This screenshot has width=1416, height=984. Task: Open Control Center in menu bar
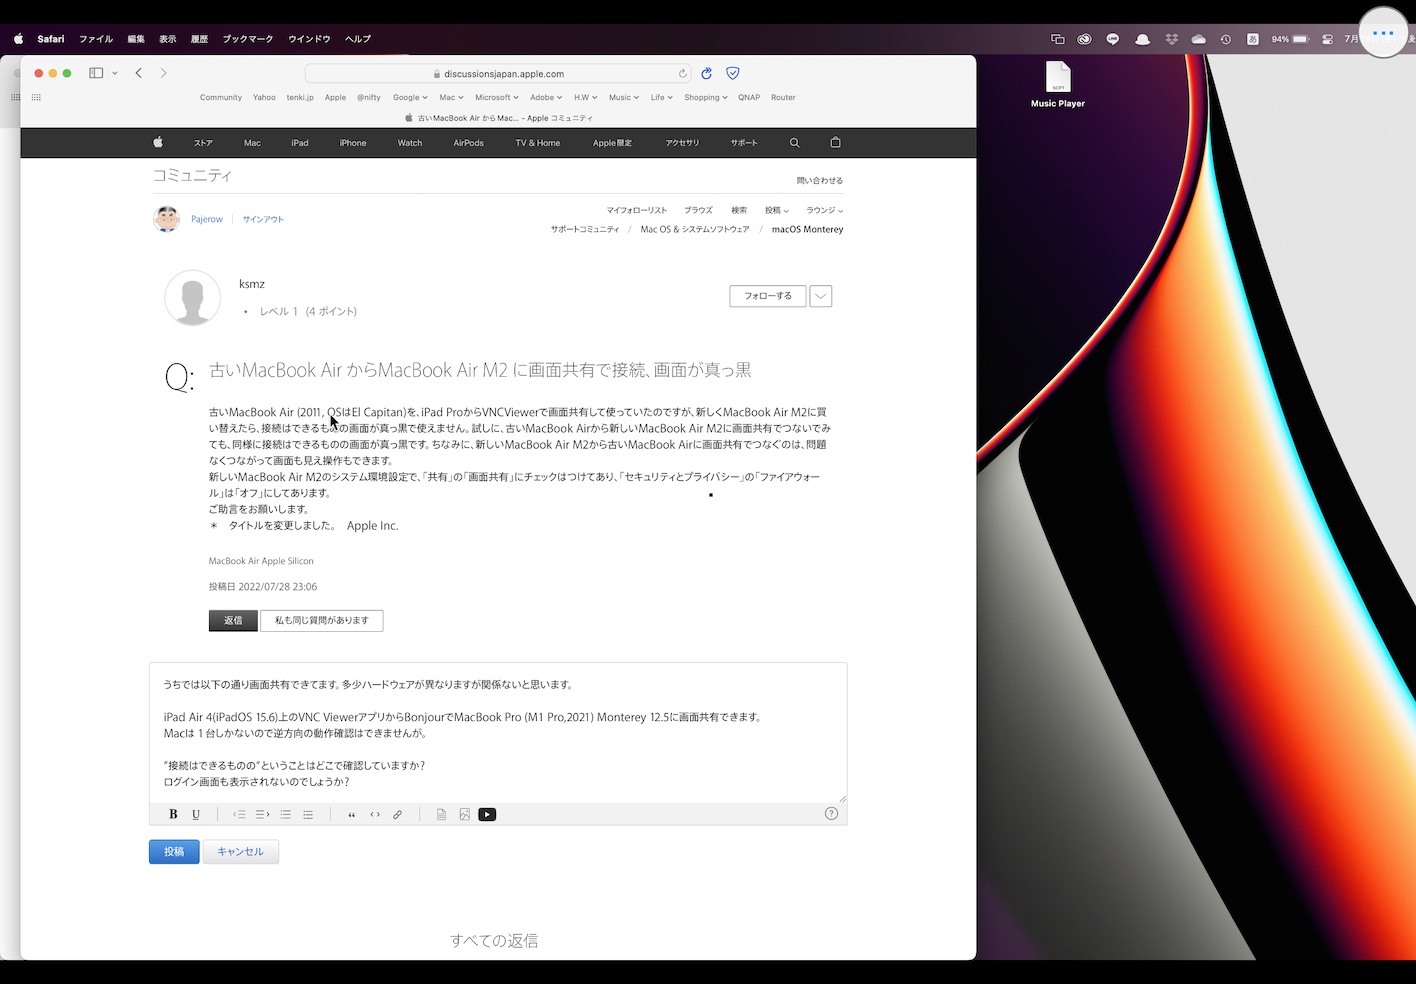coord(1328,39)
